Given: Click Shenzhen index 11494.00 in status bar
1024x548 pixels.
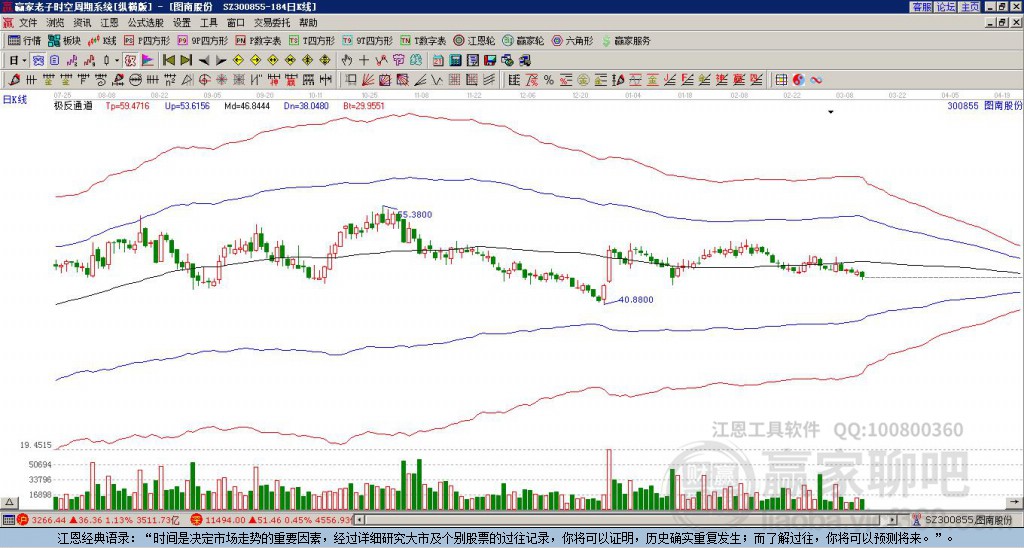Looking at the screenshot, I should (227, 520).
